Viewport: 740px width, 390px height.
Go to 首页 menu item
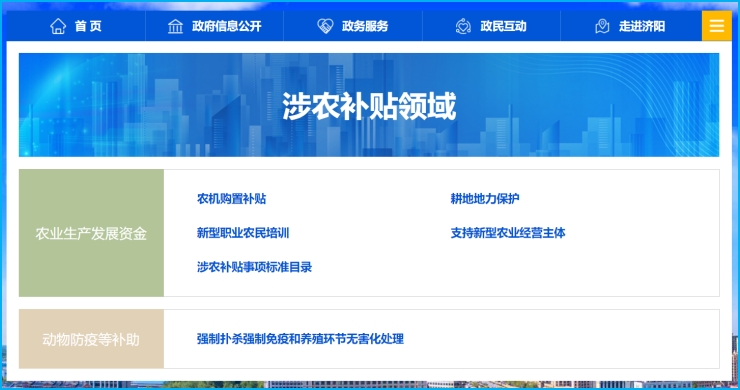[88, 26]
